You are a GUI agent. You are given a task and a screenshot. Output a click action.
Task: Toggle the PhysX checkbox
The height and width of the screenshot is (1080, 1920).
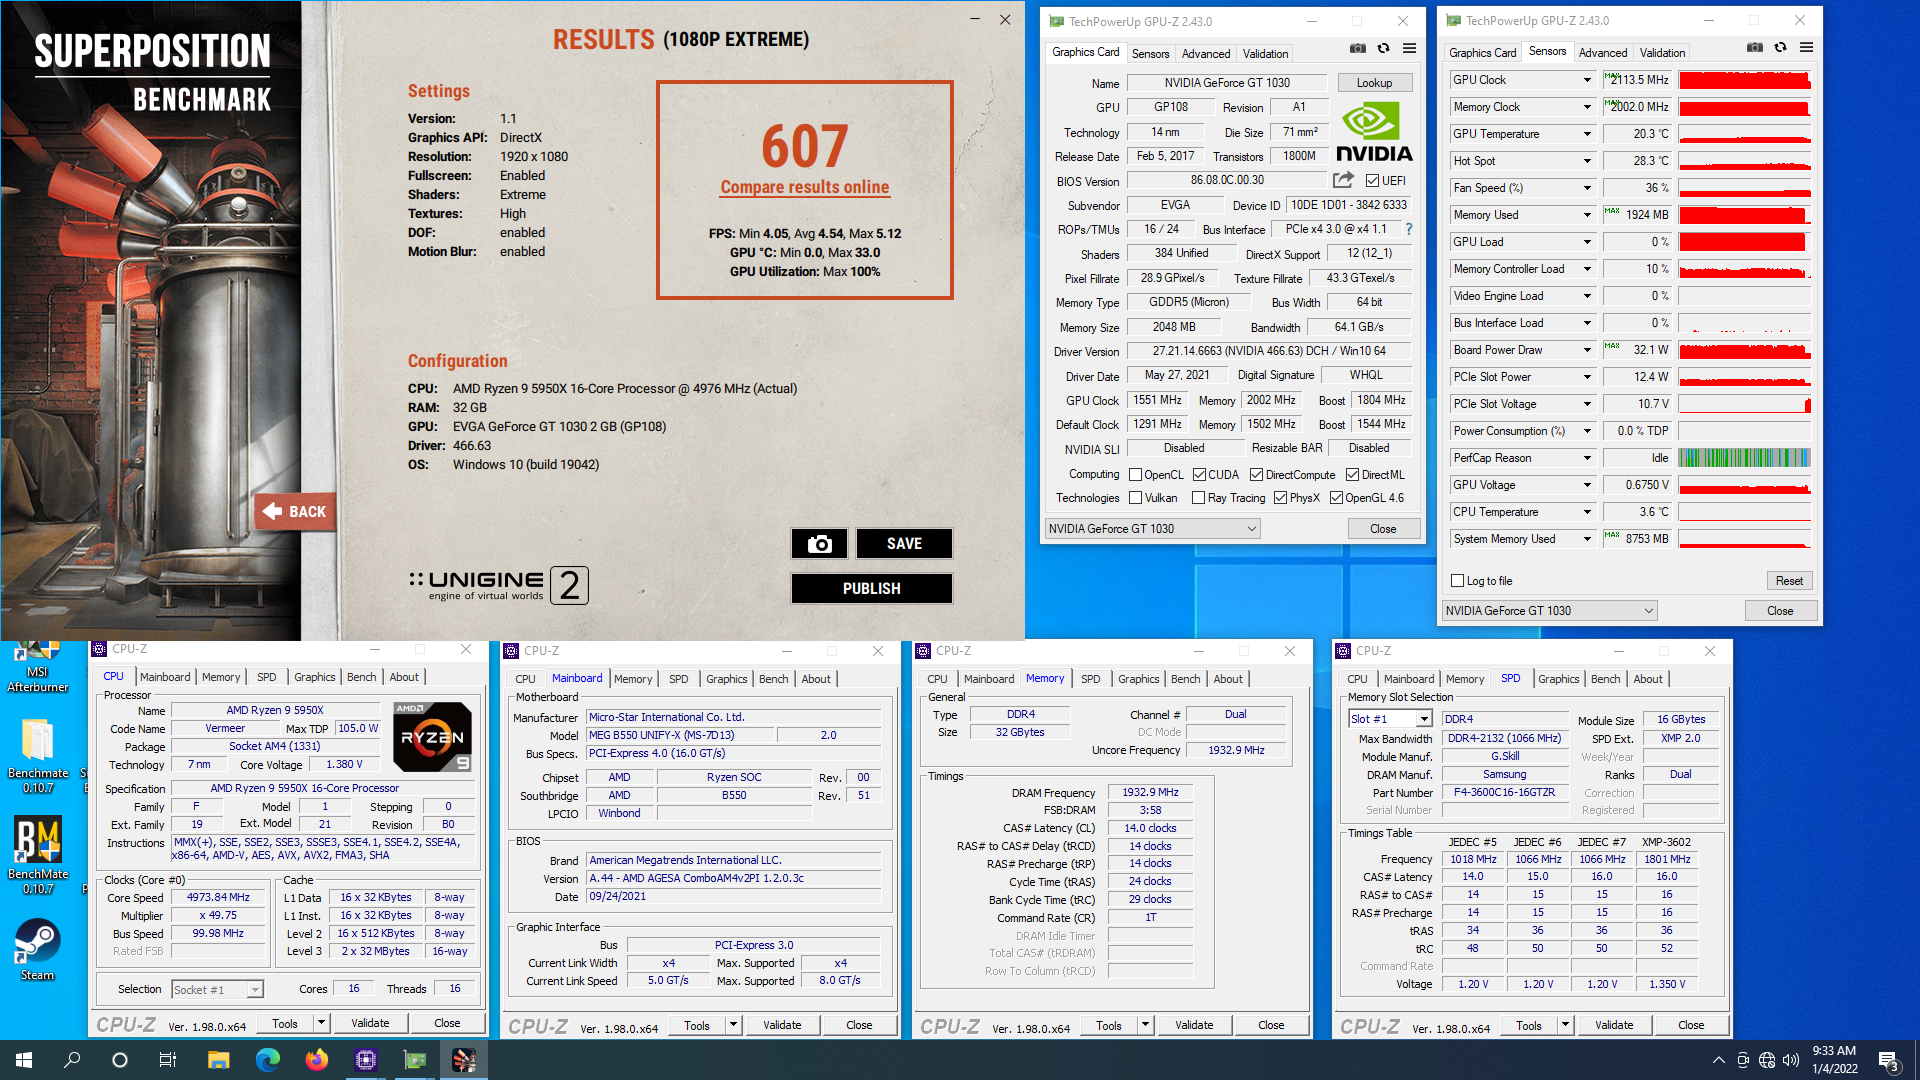pyautogui.click(x=1280, y=498)
